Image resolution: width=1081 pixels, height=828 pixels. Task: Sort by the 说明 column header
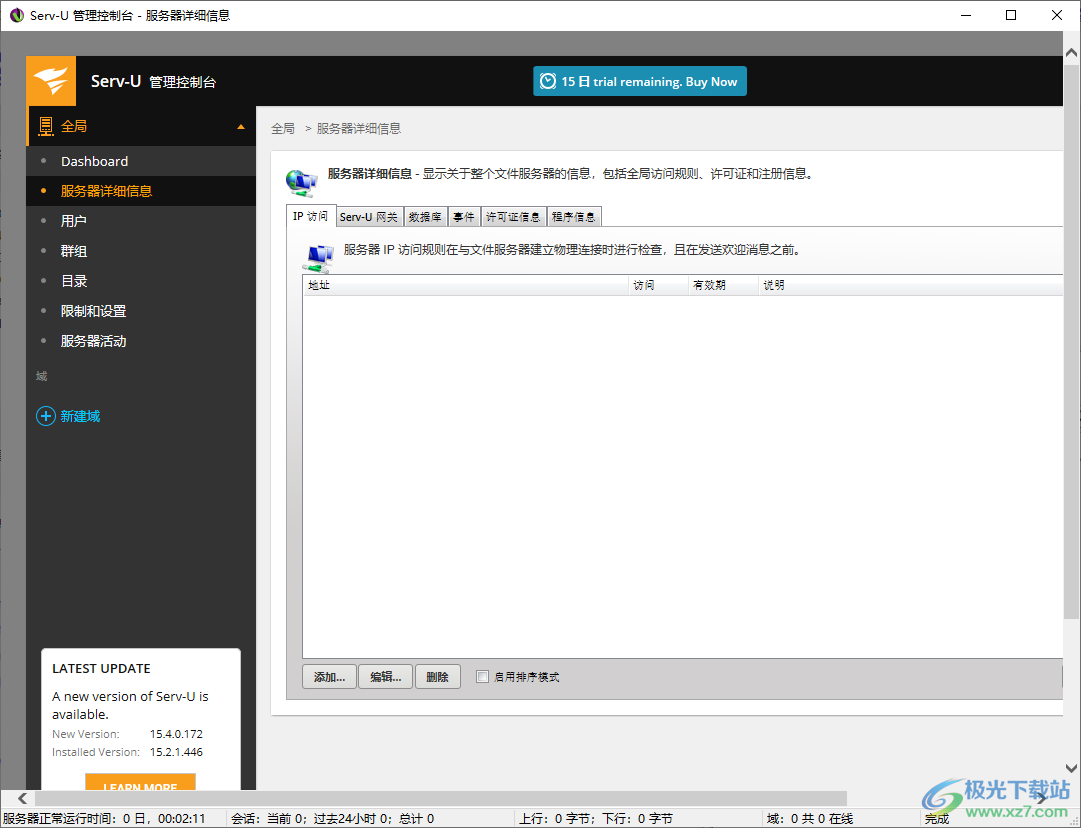(x=910, y=285)
